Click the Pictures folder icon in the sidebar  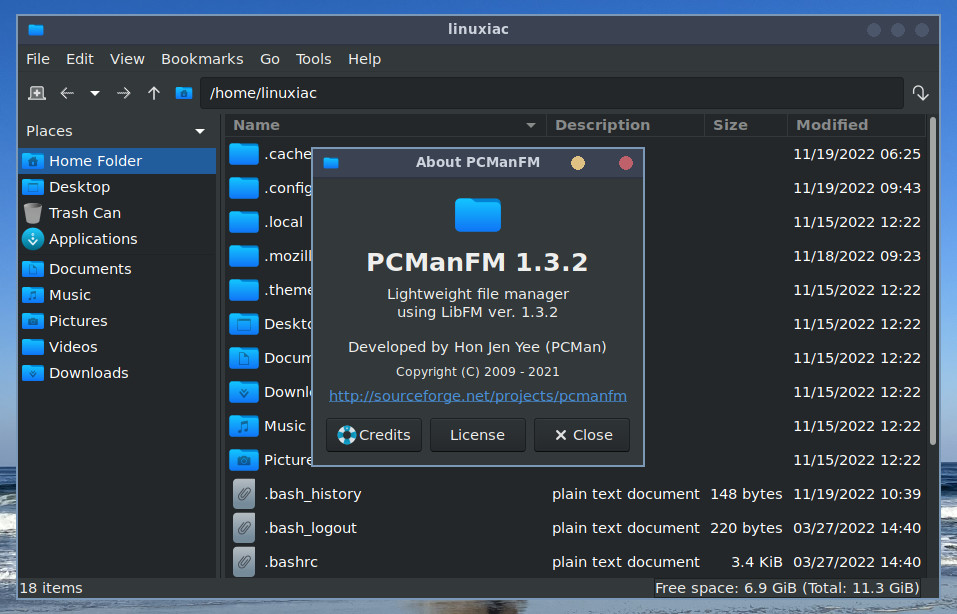(x=33, y=320)
